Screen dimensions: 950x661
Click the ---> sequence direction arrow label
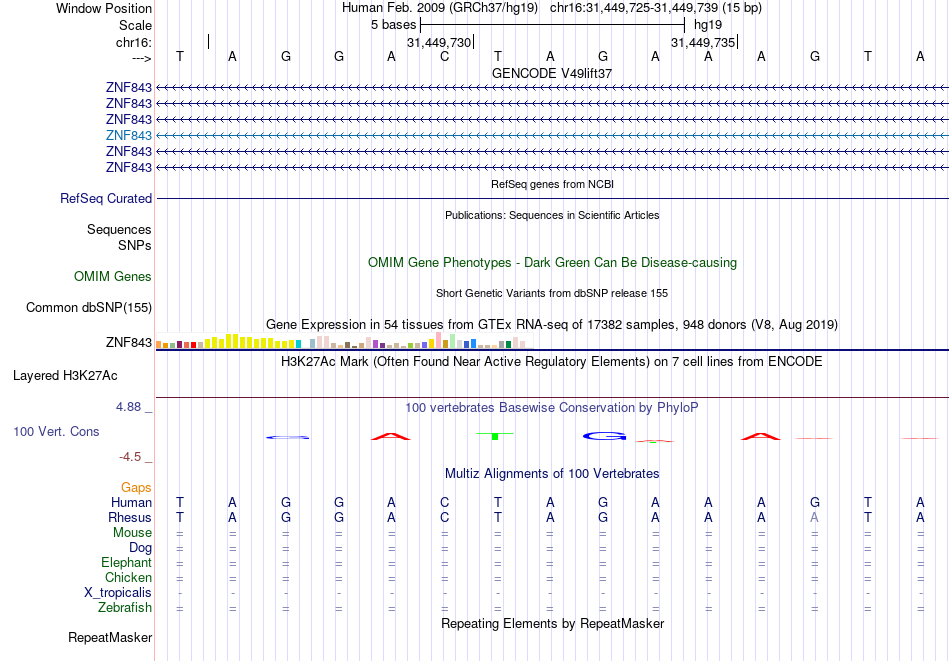[141, 59]
